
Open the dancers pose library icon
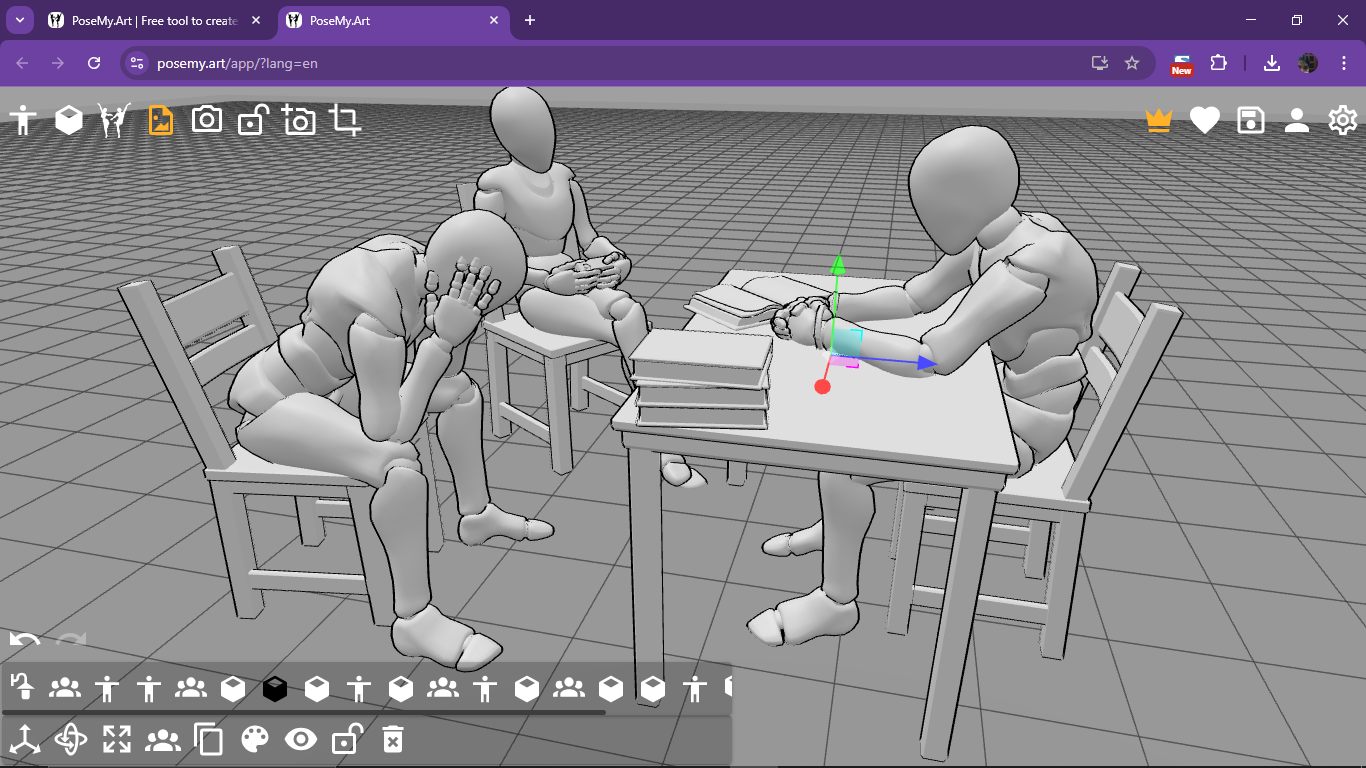click(x=114, y=120)
